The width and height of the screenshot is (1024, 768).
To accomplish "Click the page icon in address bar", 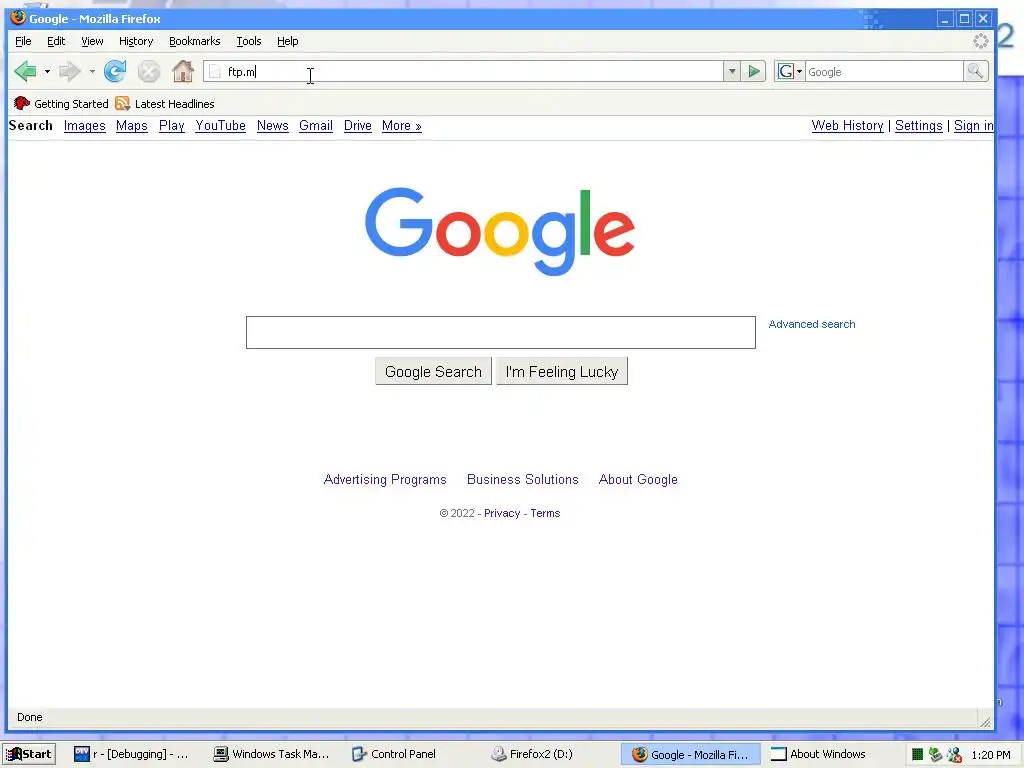I will pyautogui.click(x=215, y=72).
